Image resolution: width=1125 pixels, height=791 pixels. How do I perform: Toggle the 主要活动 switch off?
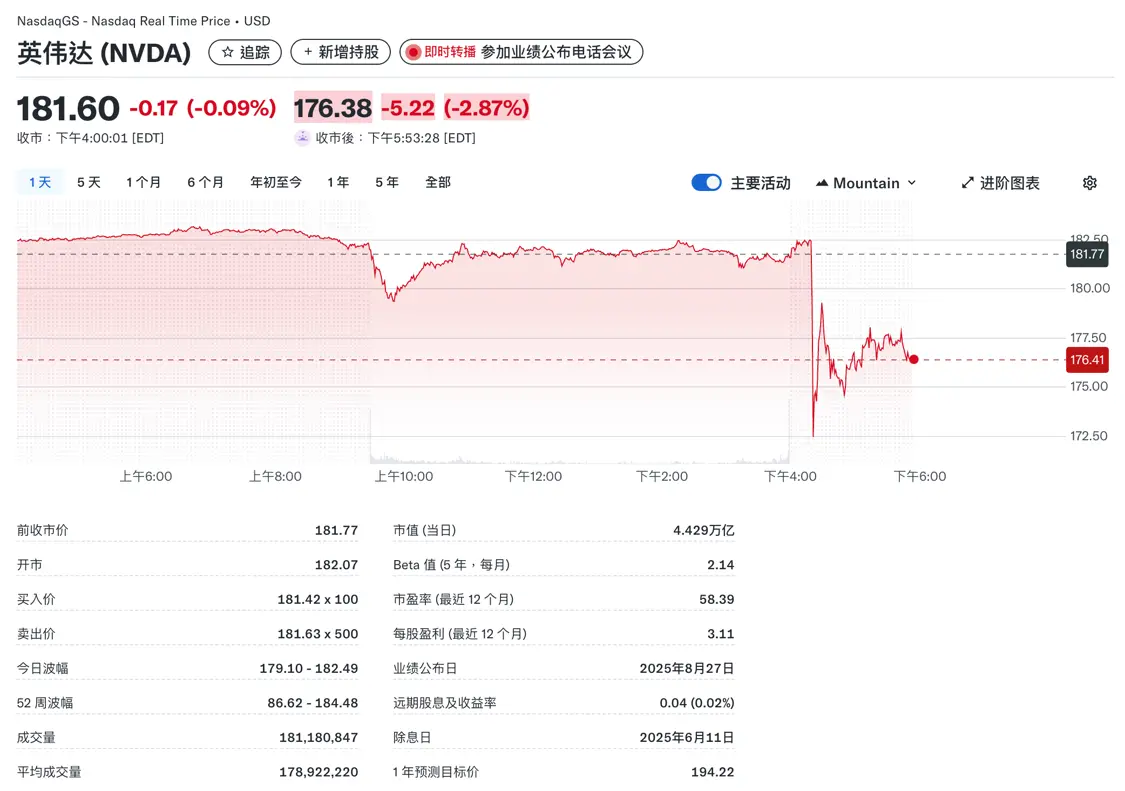click(x=706, y=182)
